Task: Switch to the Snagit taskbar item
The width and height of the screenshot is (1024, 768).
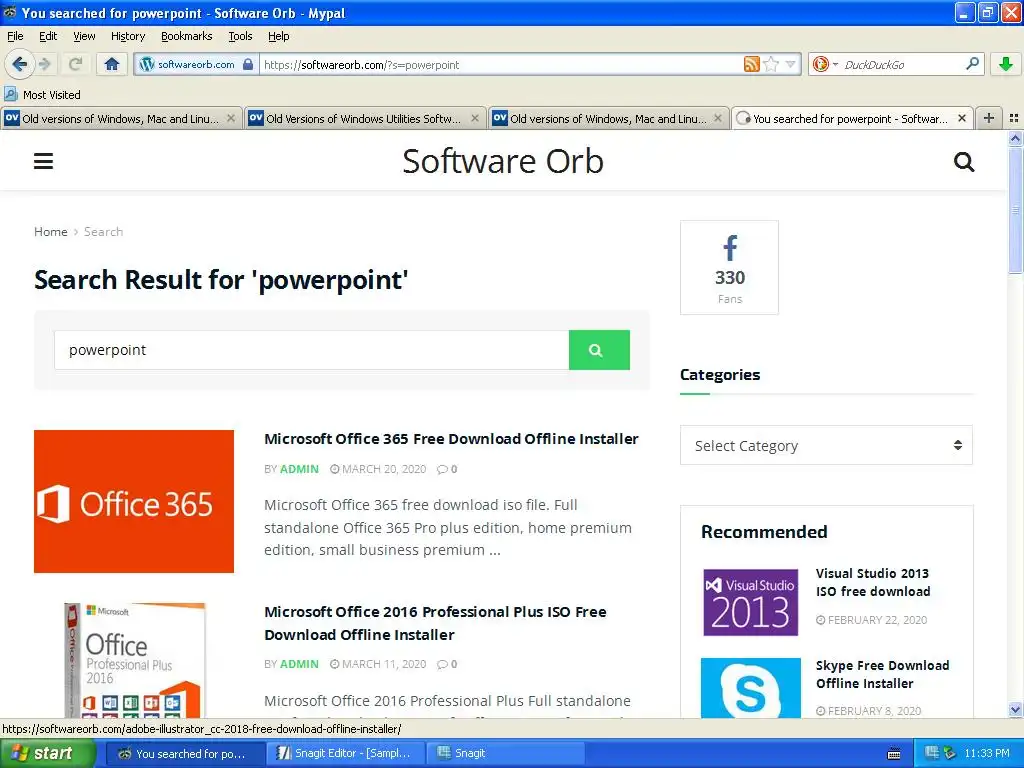Action: pos(504,753)
